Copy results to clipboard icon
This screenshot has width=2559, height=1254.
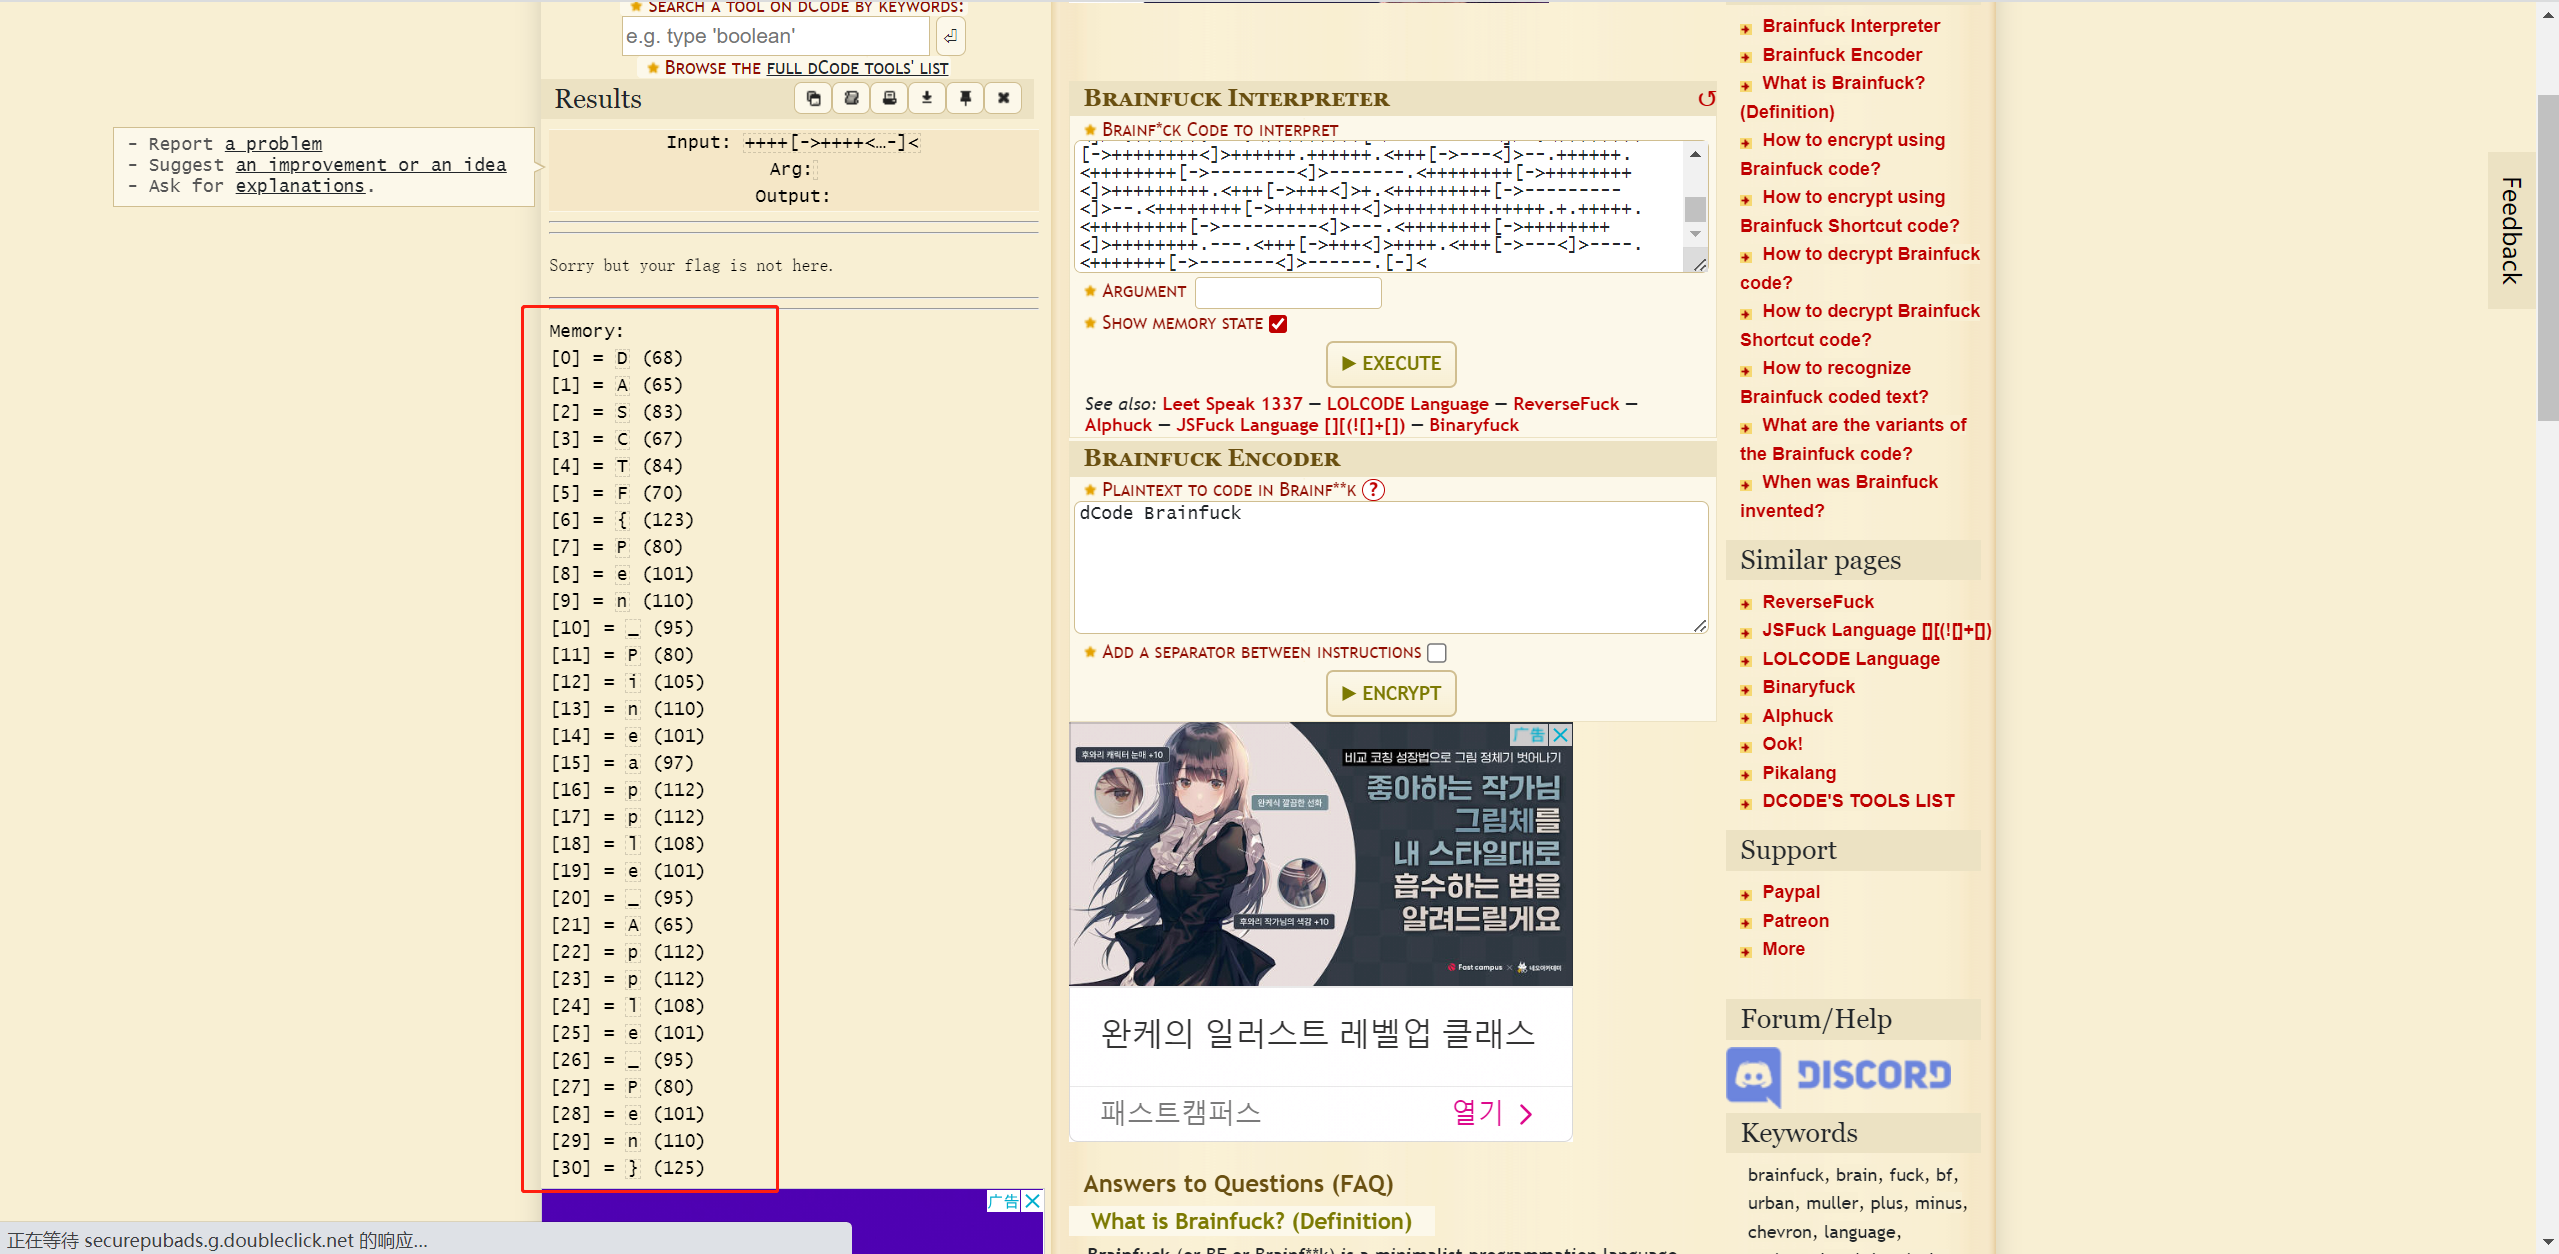(x=813, y=98)
